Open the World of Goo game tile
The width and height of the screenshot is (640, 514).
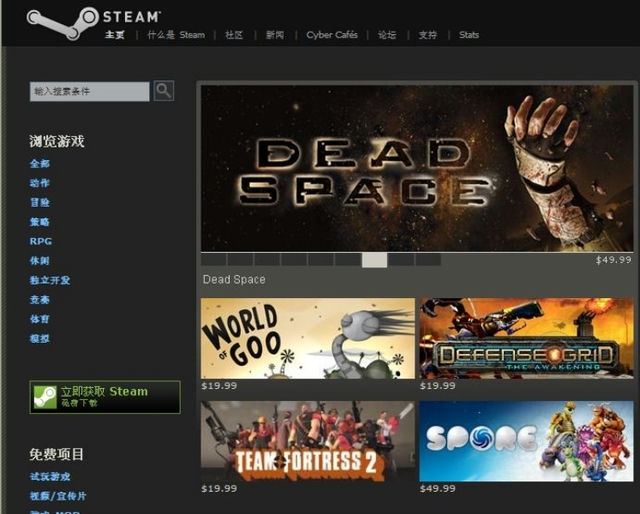[307, 337]
